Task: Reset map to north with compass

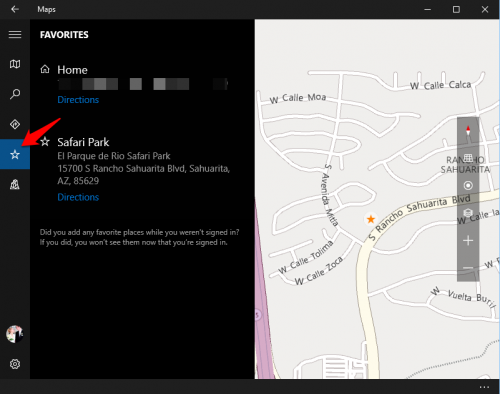Action: point(468,131)
